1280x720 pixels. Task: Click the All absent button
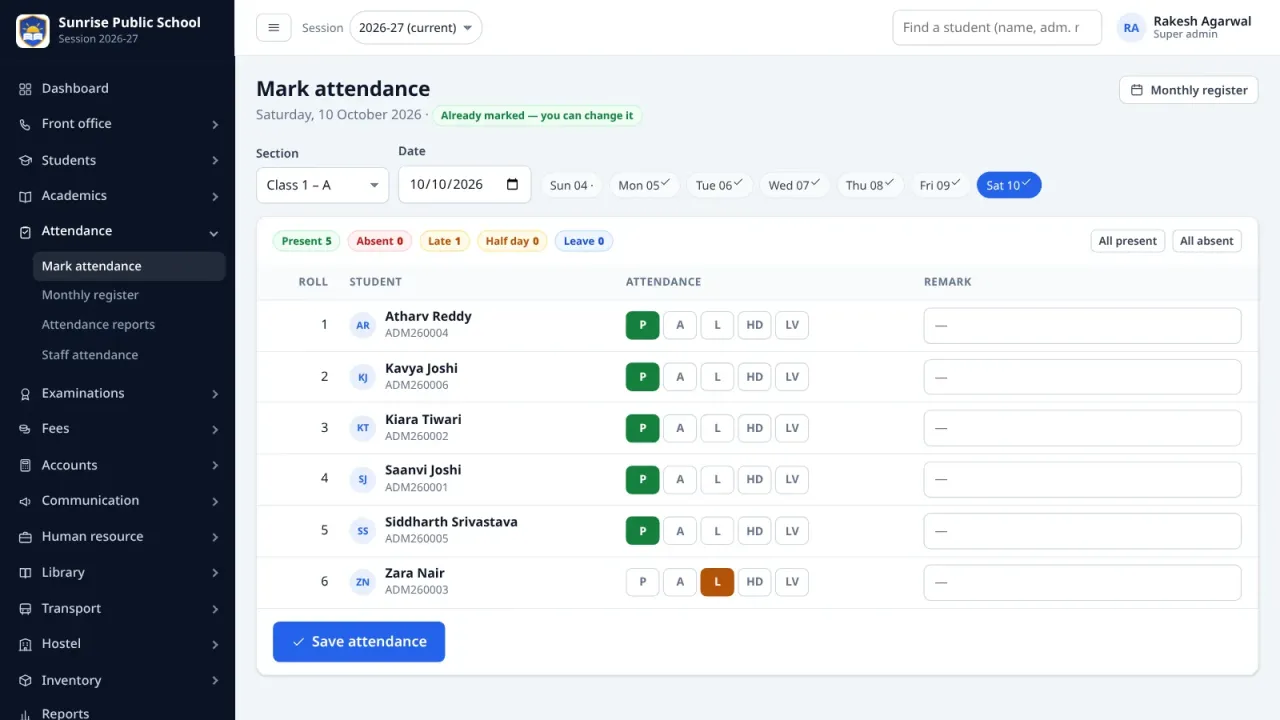(1207, 241)
